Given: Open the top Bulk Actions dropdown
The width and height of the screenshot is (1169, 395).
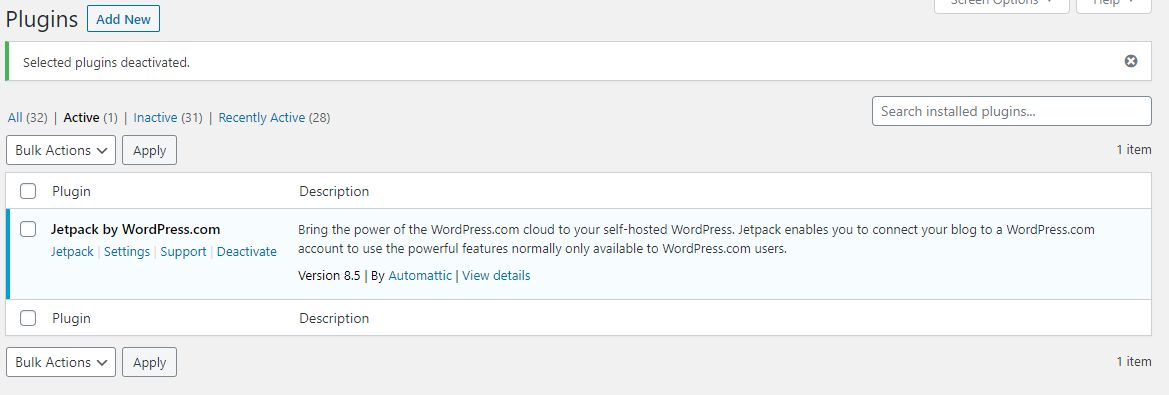Looking at the screenshot, I should tap(61, 150).
